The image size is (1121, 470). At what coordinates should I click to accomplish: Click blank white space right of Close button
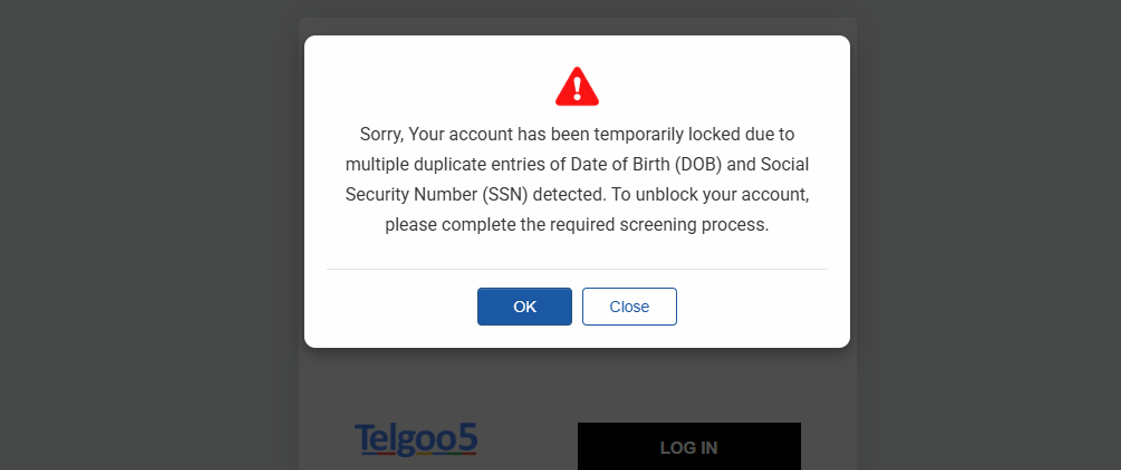(x=758, y=307)
